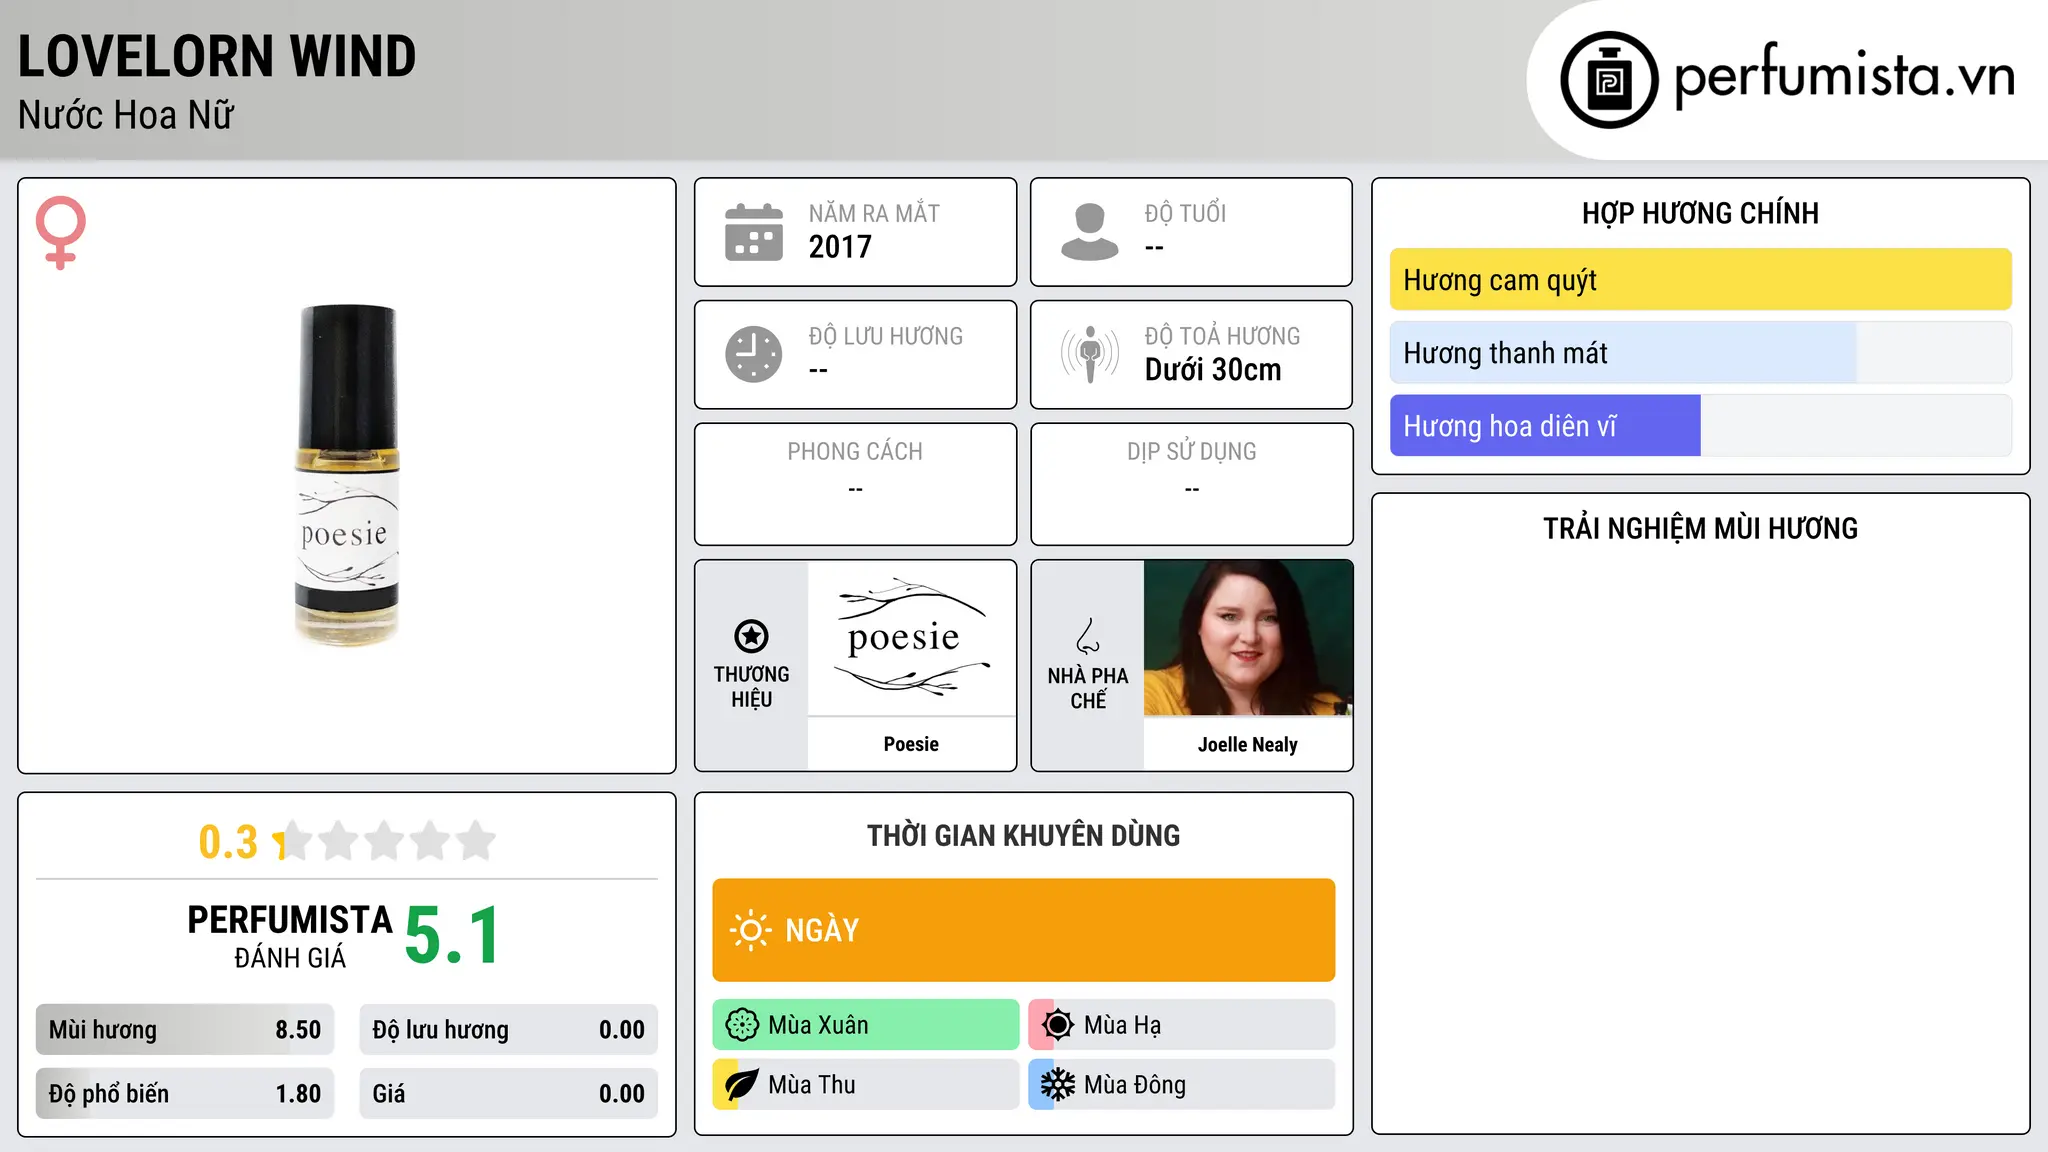Open the Joelle Nealy perfumer photo

[x=1248, y=637]
